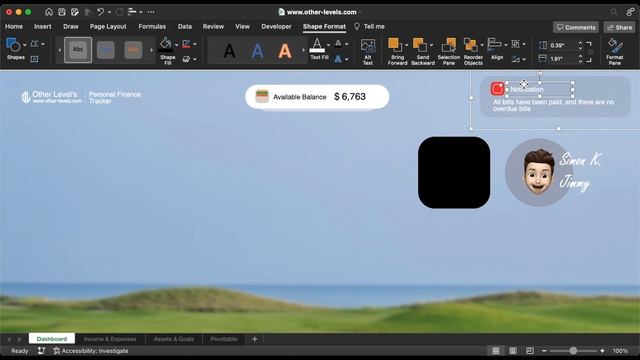Click the zoom slider handle

(x=573, y=351)
